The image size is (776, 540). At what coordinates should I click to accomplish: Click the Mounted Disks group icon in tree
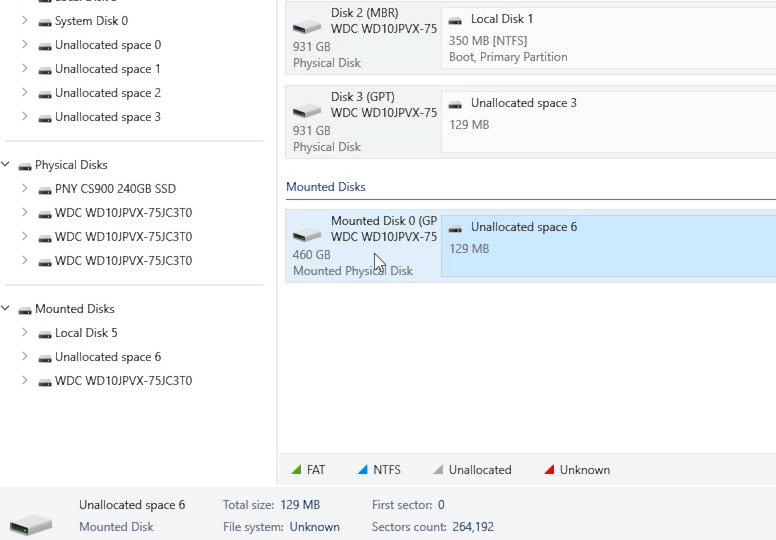(x=25, y=310)
